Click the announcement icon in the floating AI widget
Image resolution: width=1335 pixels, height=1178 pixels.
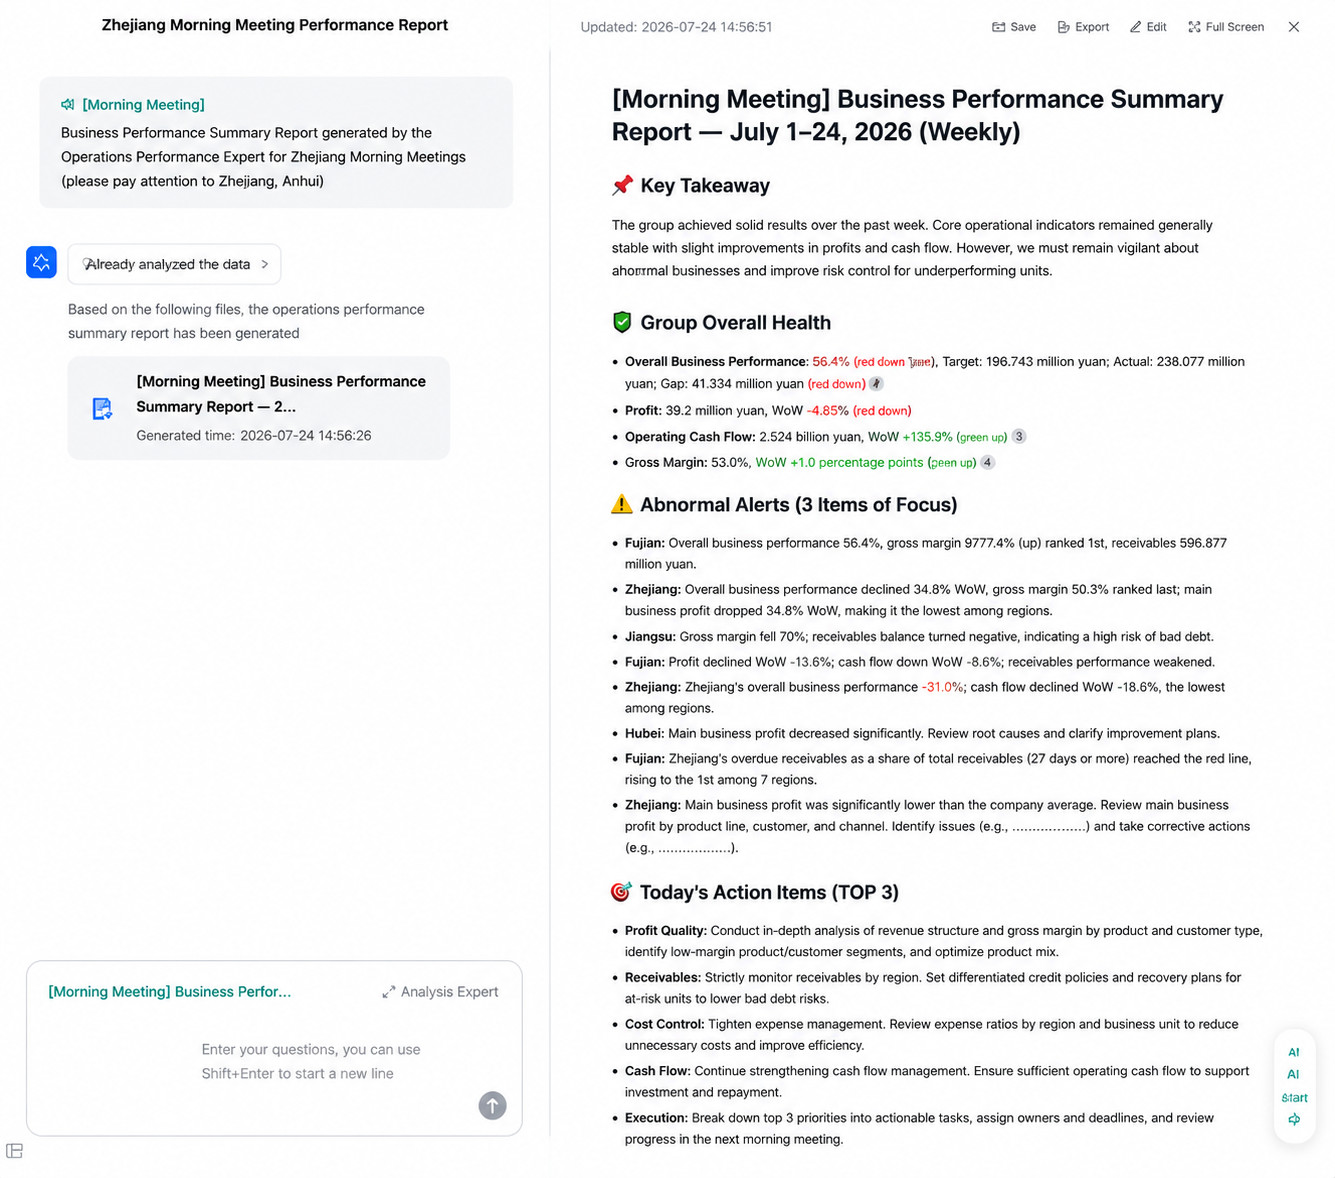[1294, 1120]
